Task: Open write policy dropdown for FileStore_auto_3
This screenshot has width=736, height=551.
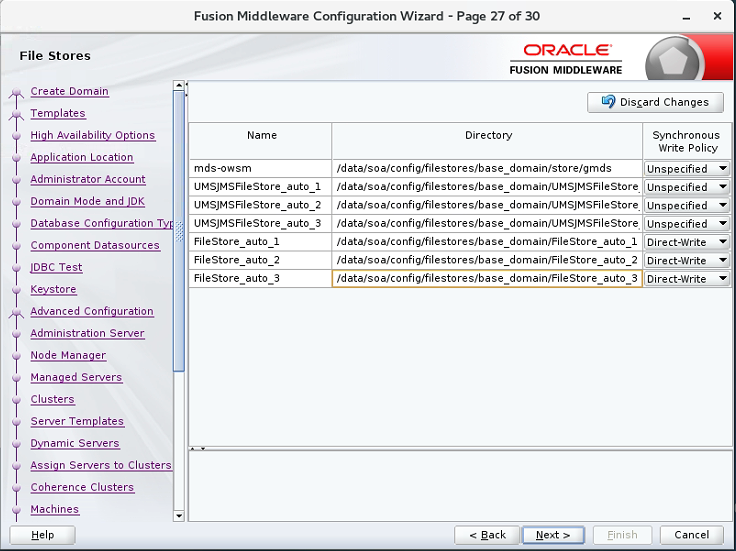Action: click(x=687, y=278)
